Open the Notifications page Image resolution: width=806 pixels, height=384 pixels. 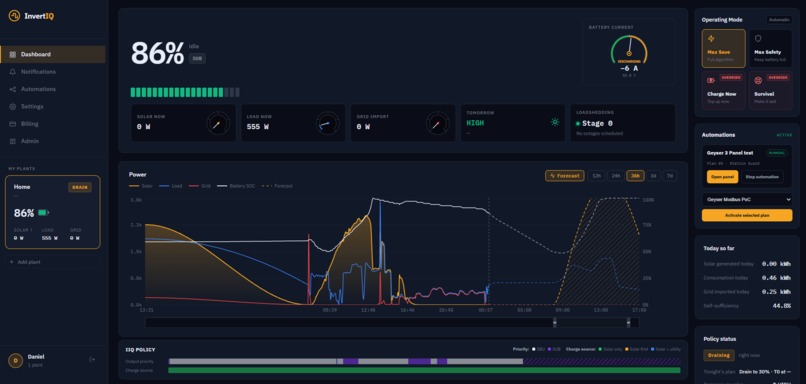pyautogui.click(x=53, y=72)
